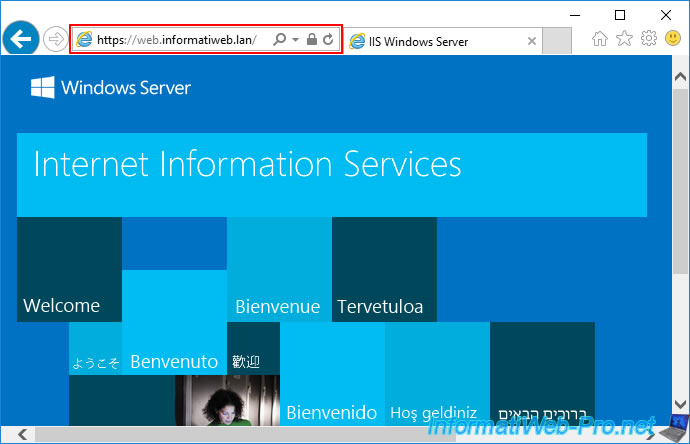Click the address bar URL web.informatiweb.lan
Screen dimensions: 690x444
pyautogui.click(x=176, y=40)
